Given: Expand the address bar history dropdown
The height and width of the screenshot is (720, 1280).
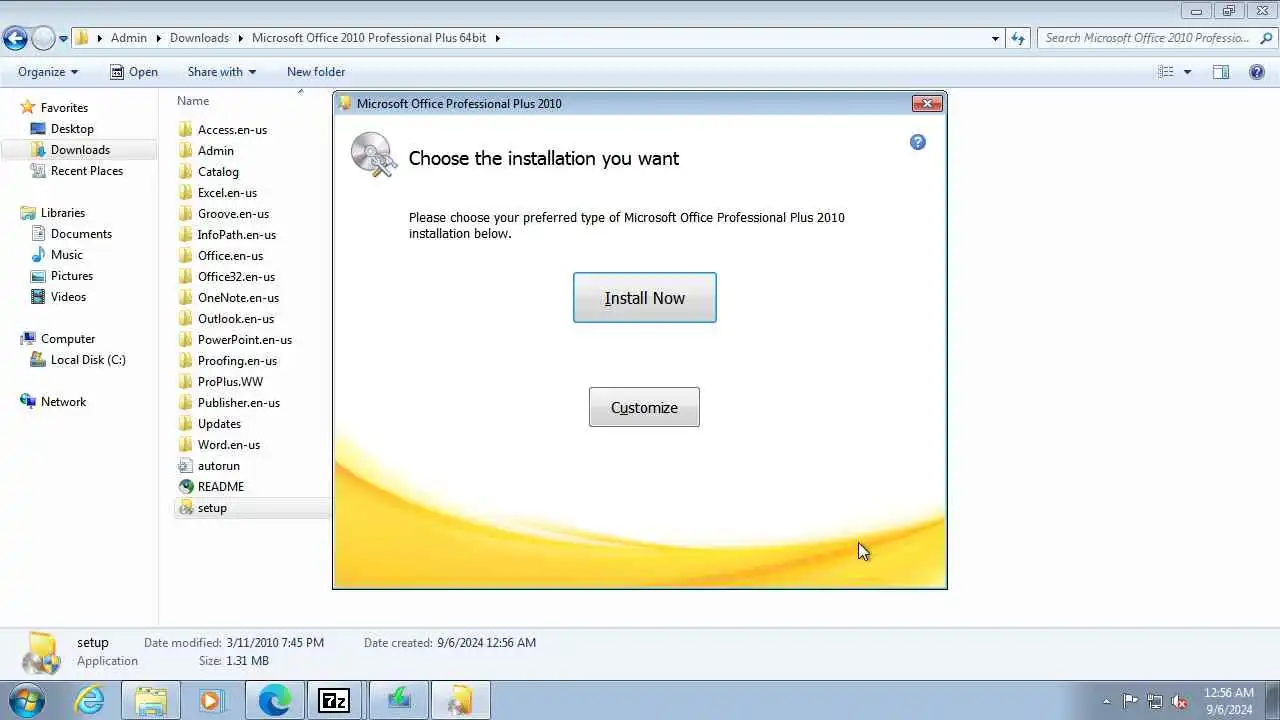Looking at the screenshot, I should pos(995,38).
